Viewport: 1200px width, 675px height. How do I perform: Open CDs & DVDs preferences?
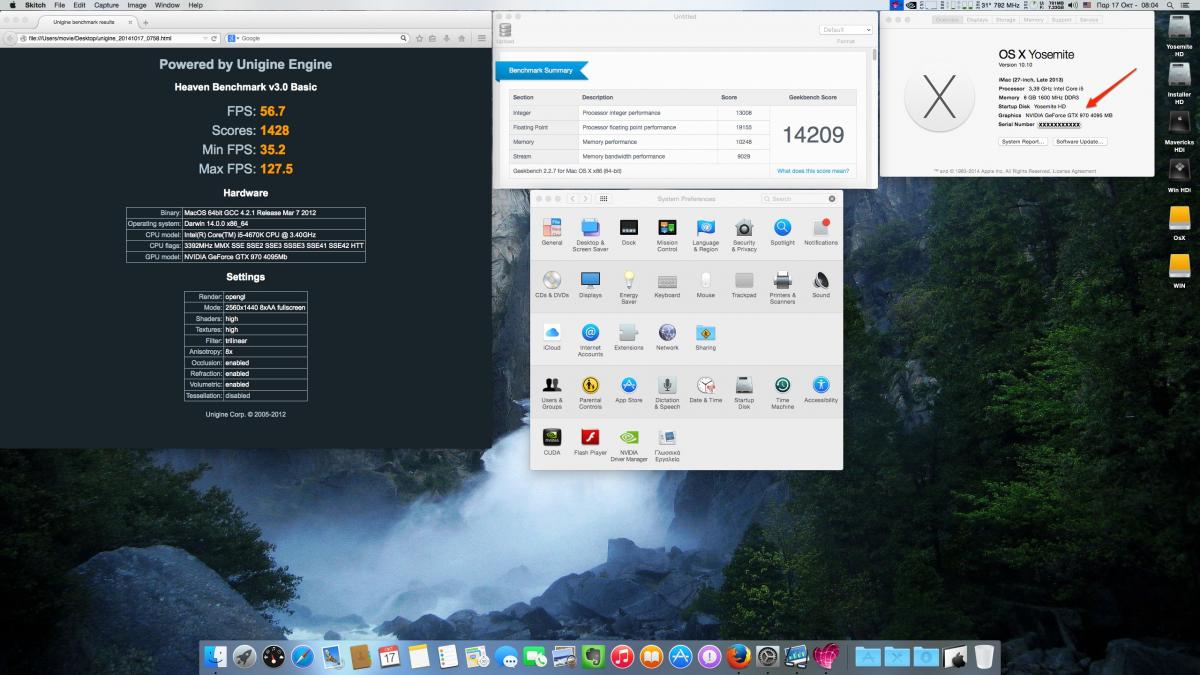pos(552,284)
